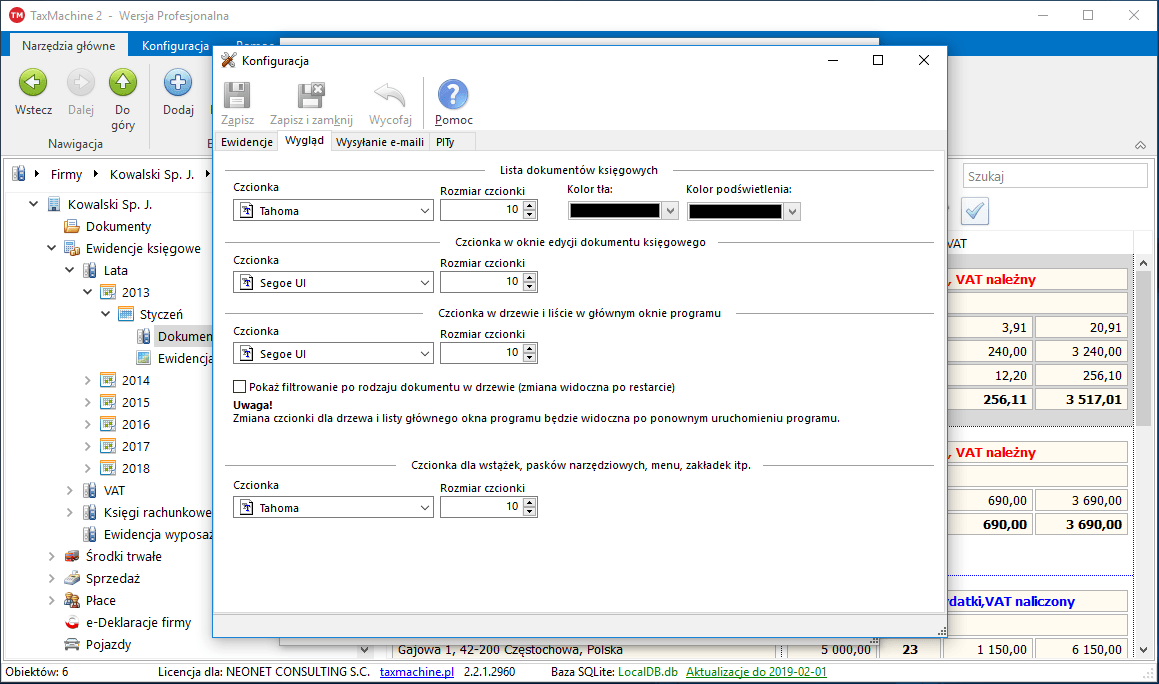Screen dimensions: 1159x684
Task: Click the Wstecz back arrow icon
Action: 33,84
